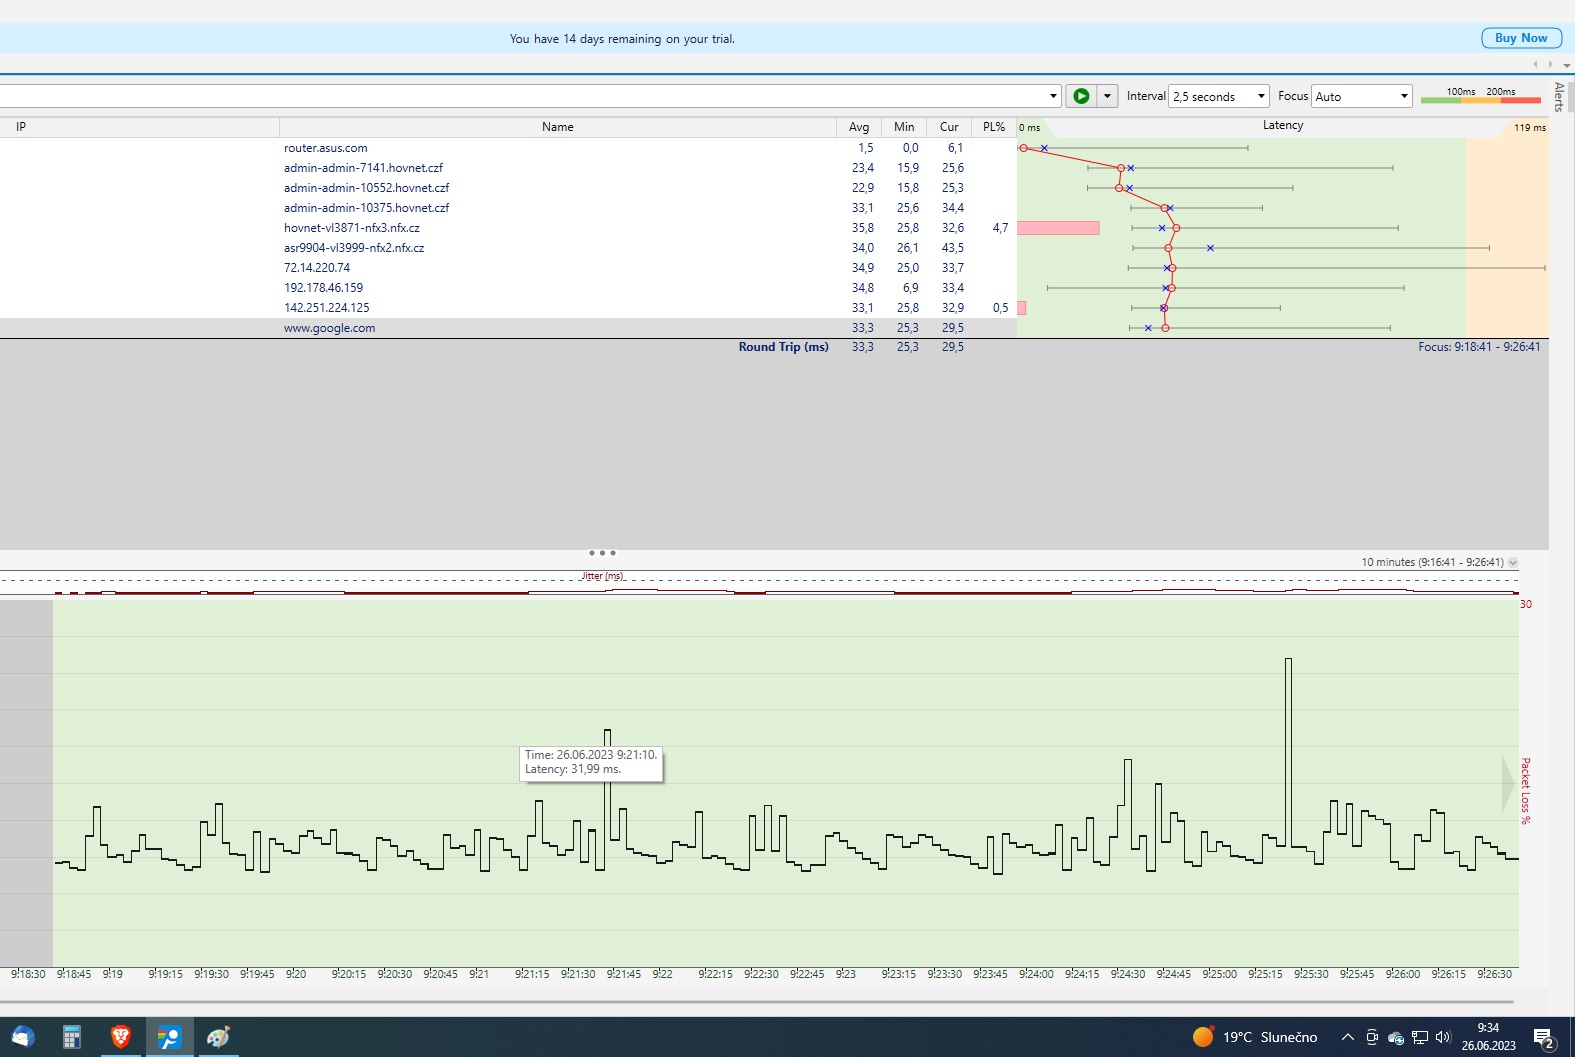Open the 10 minutes timeline range dropdown
Screen dimensions: 1575x1057
[1512, 563]
